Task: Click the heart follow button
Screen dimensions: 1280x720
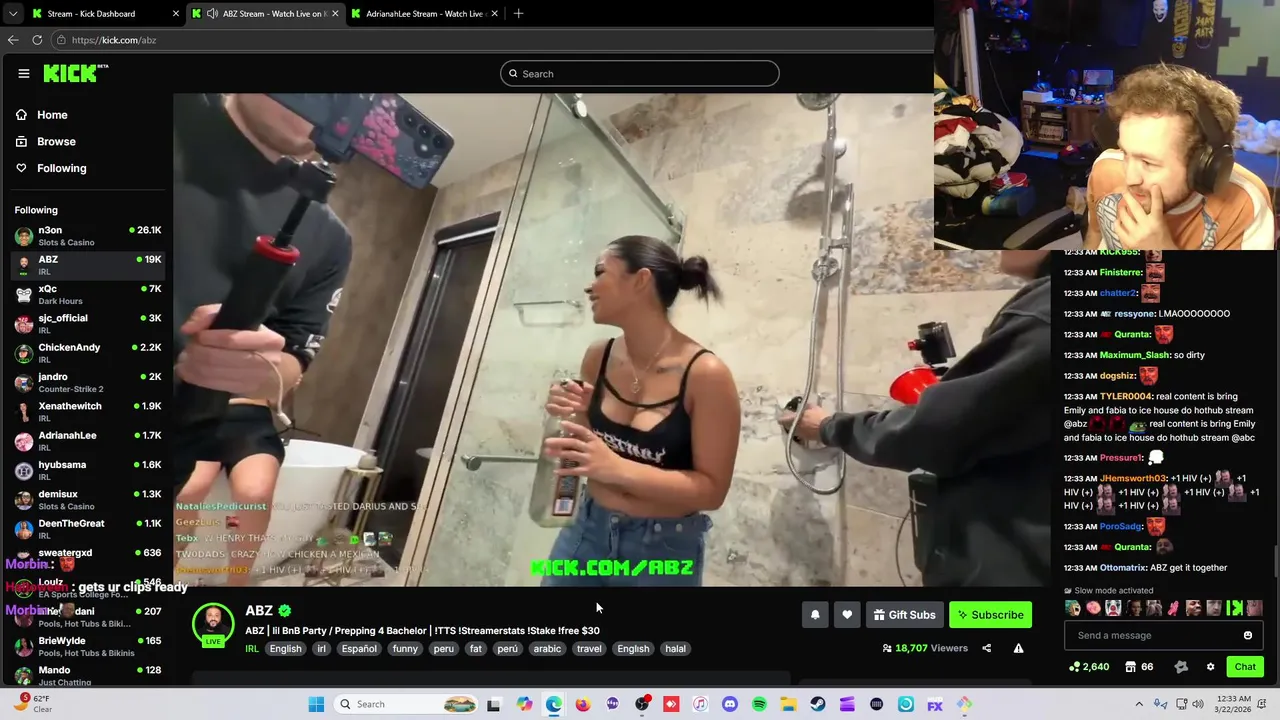Action: 847,615
